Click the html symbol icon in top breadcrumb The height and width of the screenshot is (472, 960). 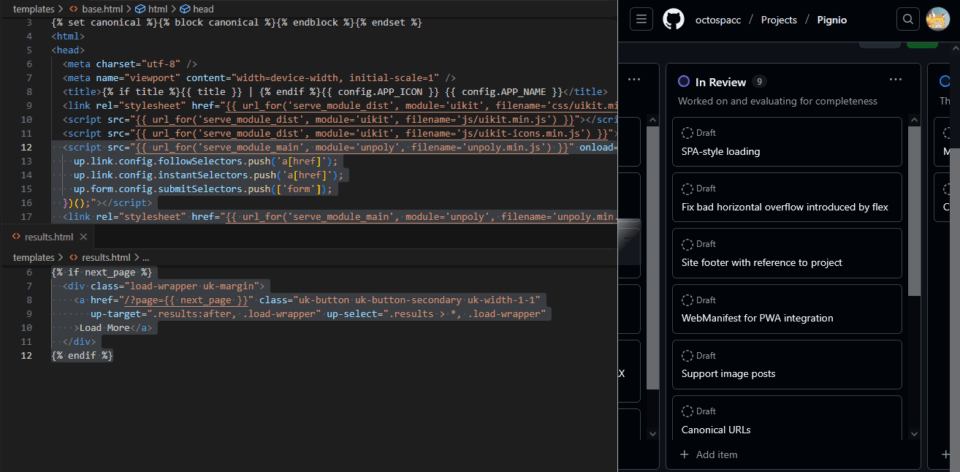point(140,9)
